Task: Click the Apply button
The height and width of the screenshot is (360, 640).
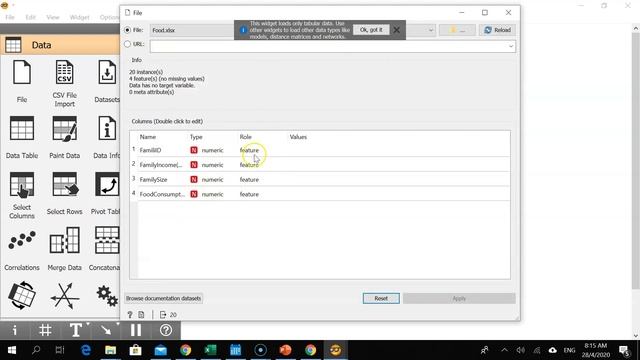Action: (459, 298)
